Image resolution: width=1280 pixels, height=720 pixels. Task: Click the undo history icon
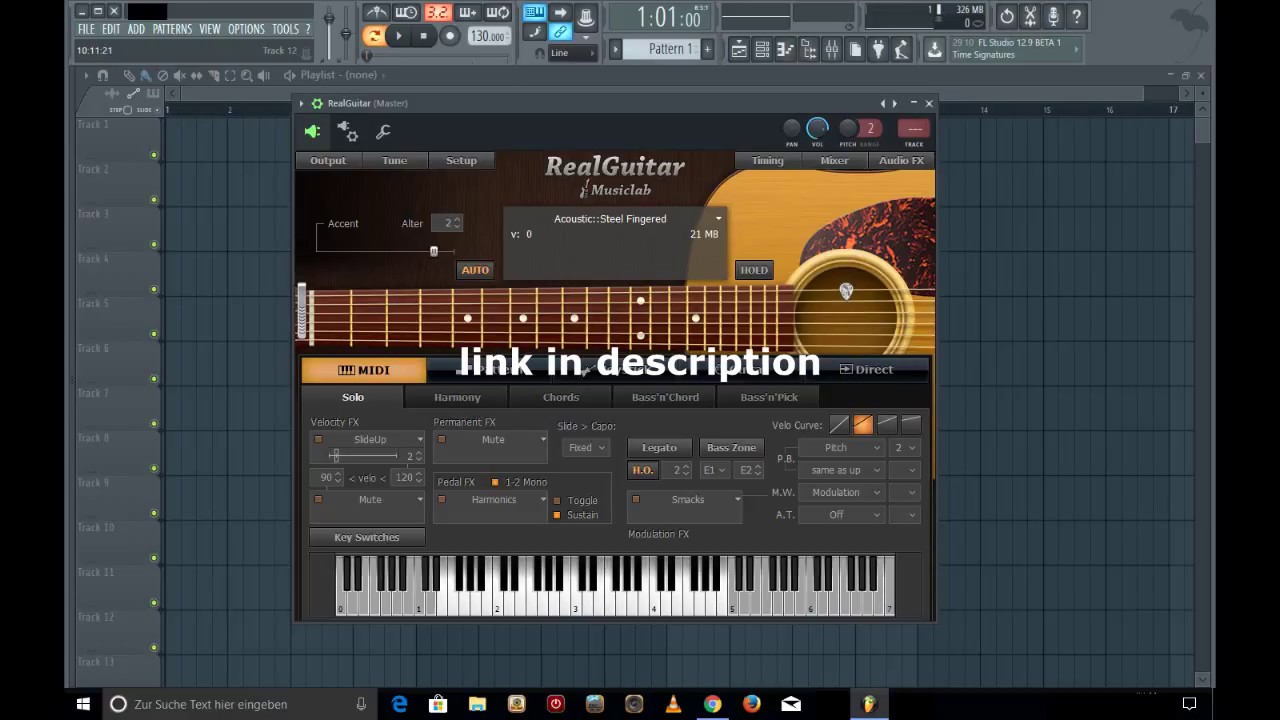pyautogui.click(x=1007, y=16)
